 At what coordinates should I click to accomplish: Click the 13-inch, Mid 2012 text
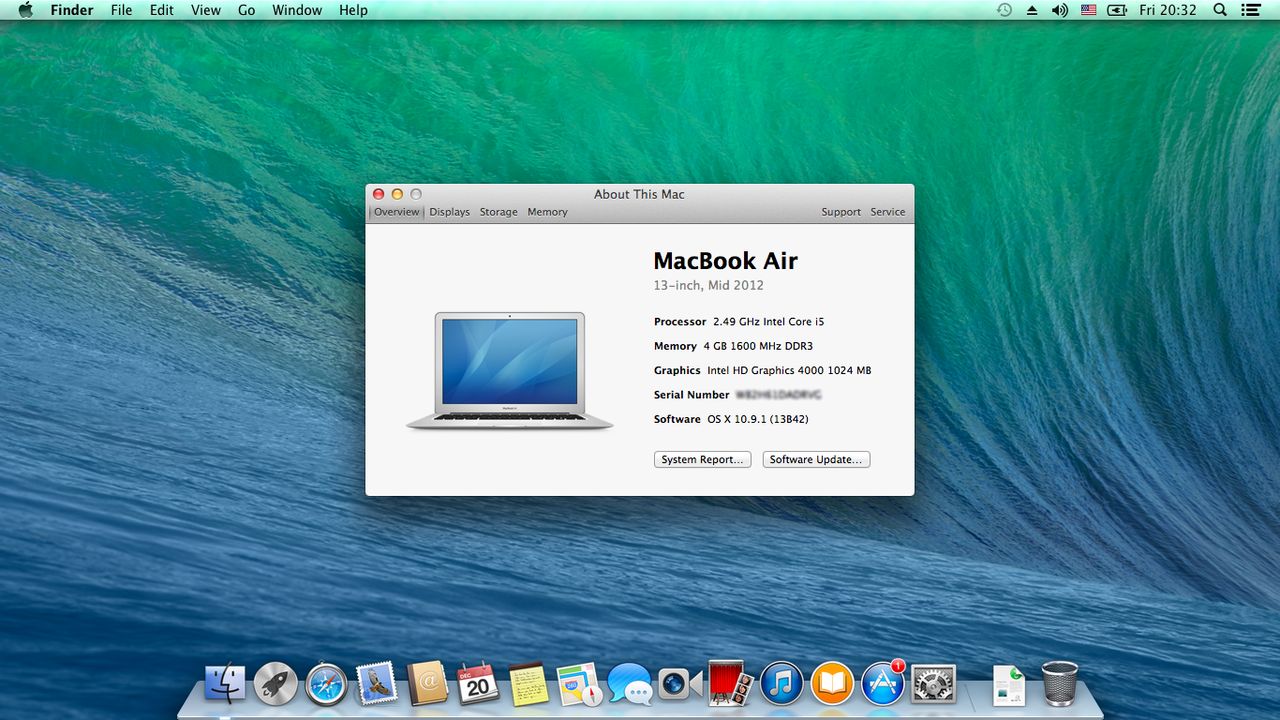click(x=708, y=285)
